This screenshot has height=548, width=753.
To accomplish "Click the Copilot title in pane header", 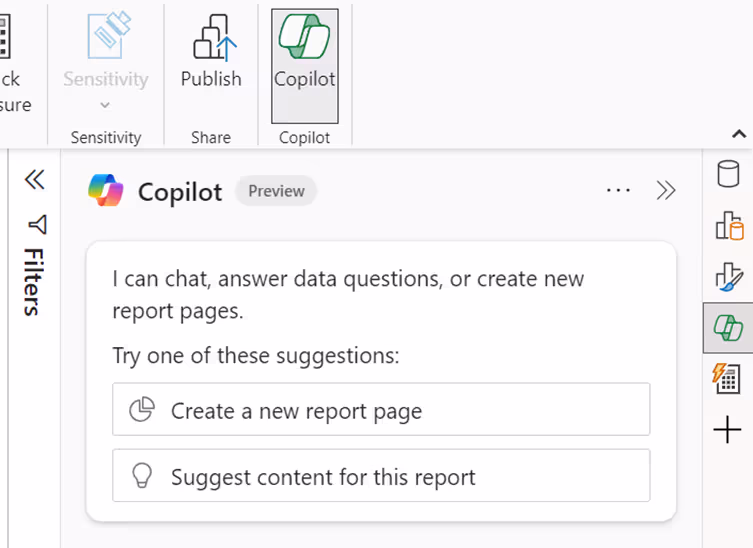I will [180, 193].
